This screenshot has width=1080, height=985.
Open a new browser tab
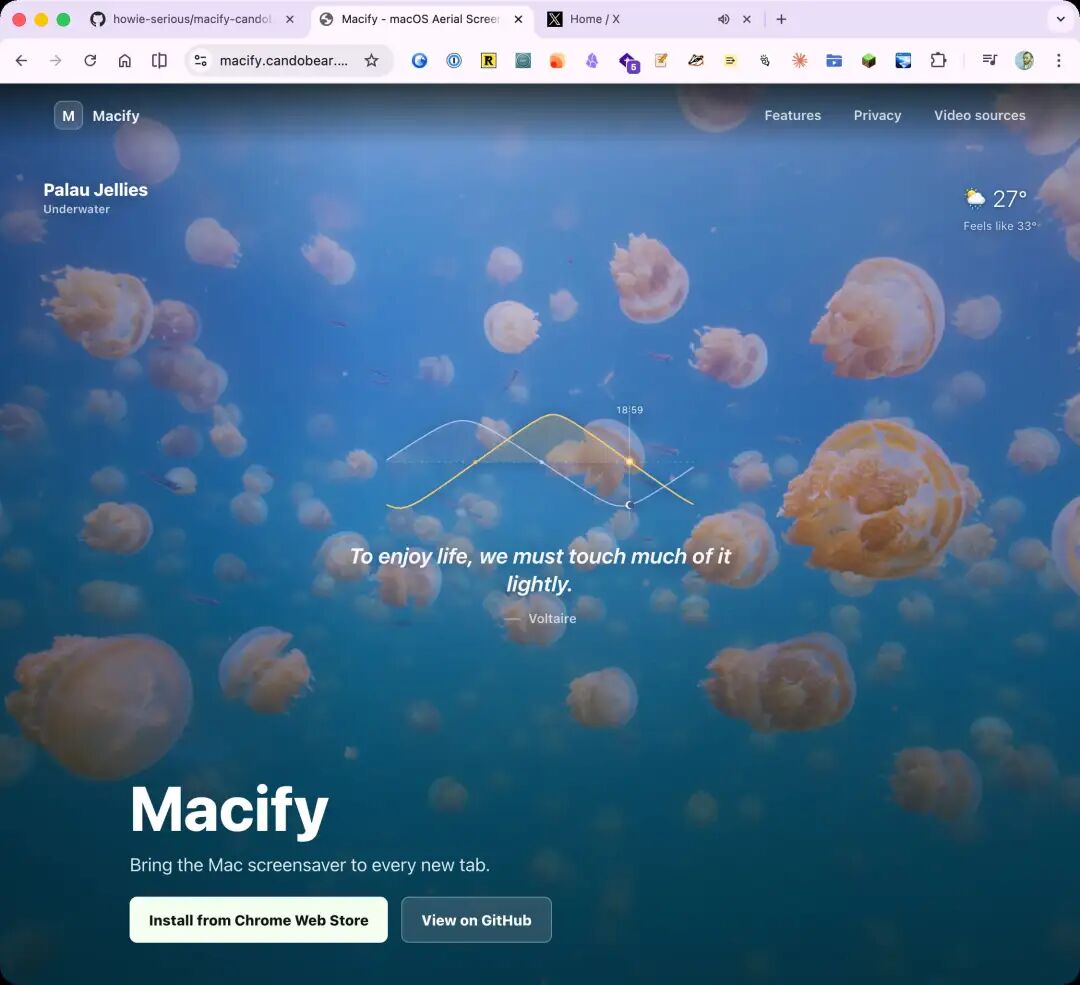(781, 19)
